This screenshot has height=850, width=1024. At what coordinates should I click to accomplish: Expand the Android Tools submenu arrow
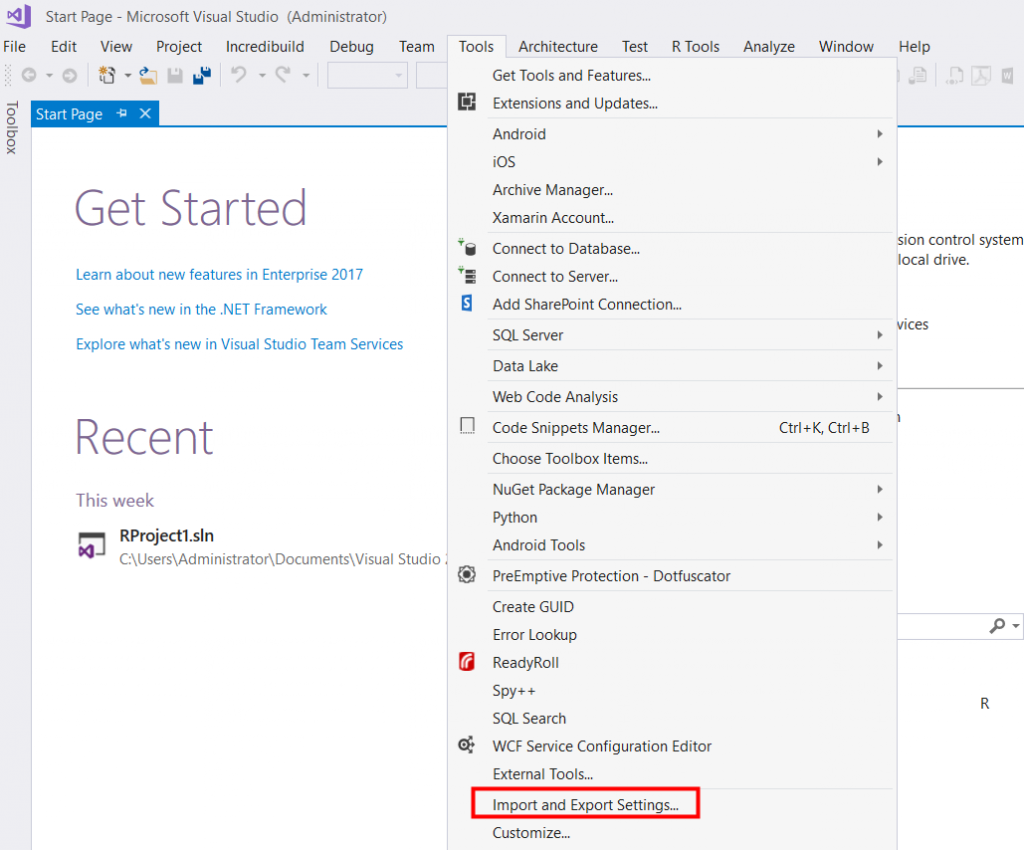[880, 545]
